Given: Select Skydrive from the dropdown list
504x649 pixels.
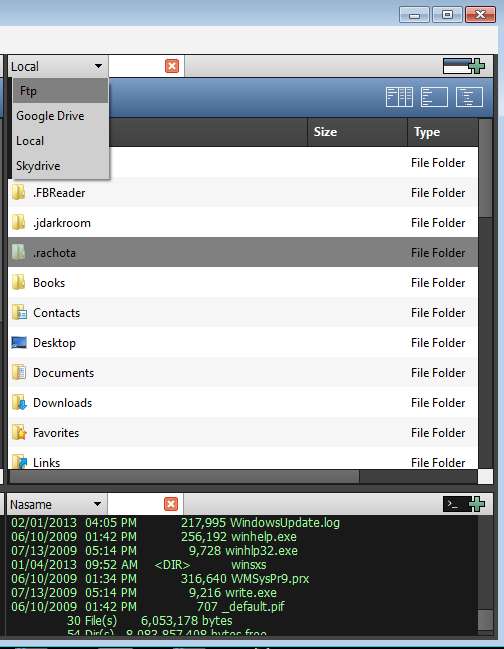Looking at the screenshot, I should (x=60, y=166).
